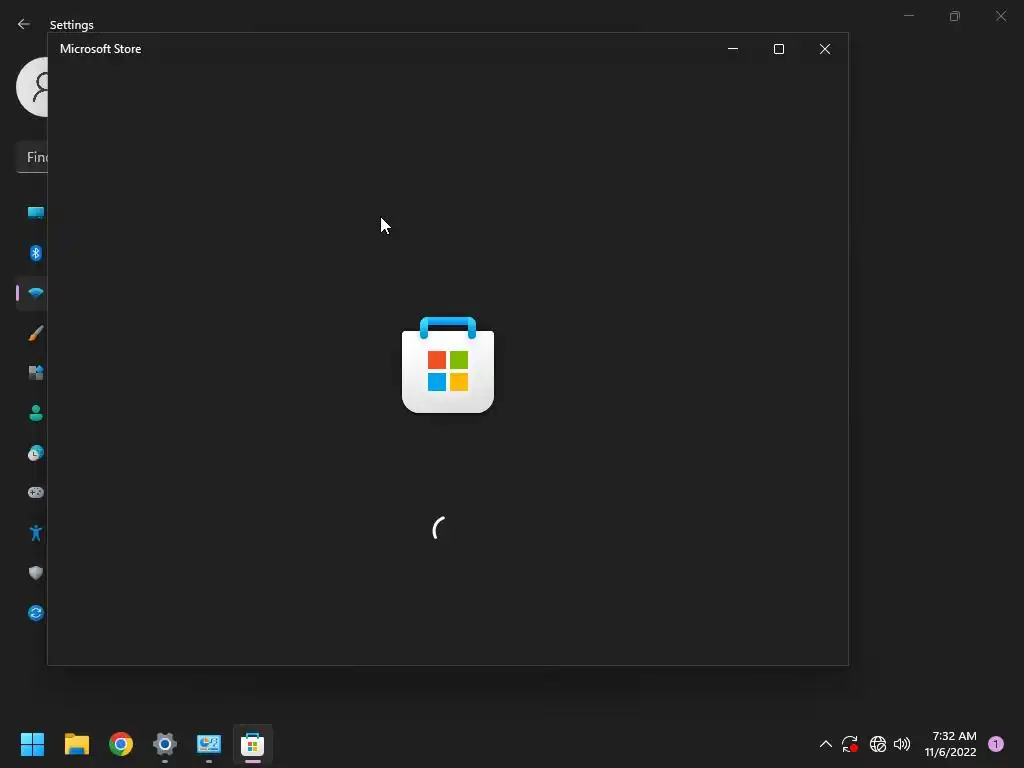Launch Google Chrome from the taskbar
This screenshot has width=1024, height=768.
(x=121, y=744)
